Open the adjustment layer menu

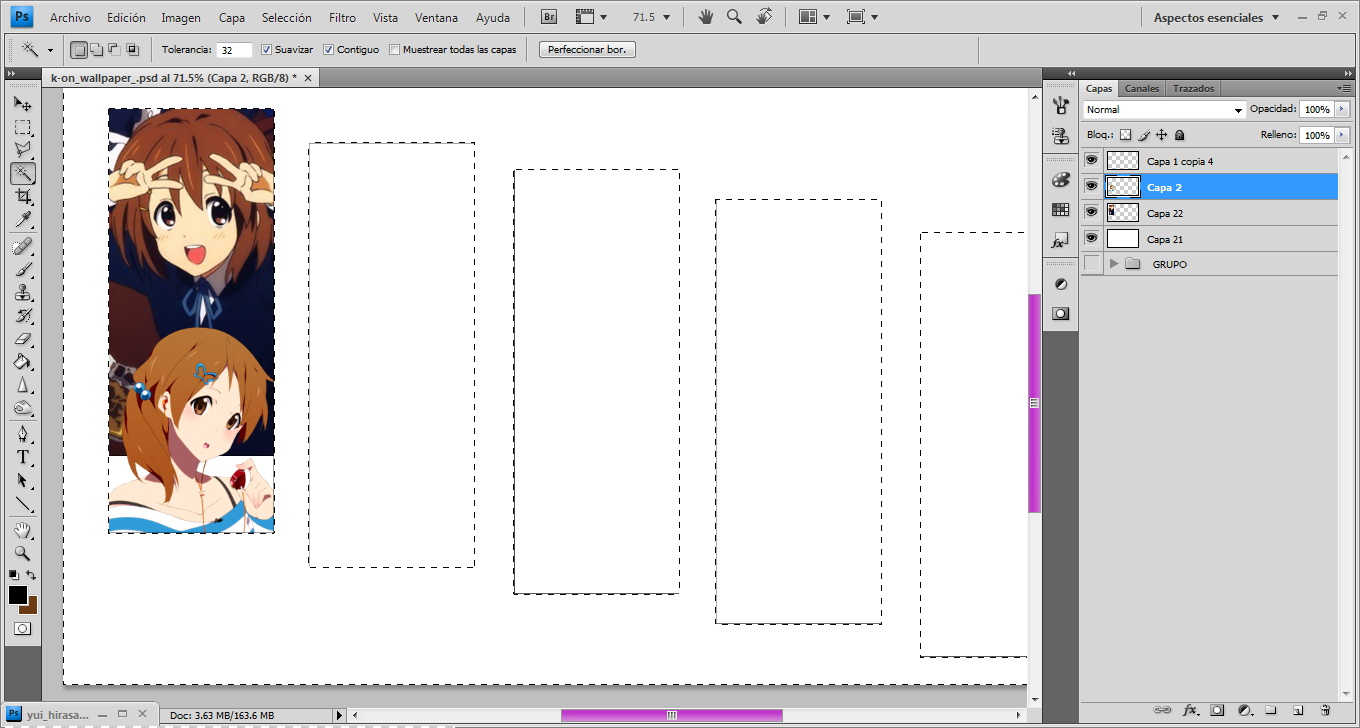coord(1244,709)
